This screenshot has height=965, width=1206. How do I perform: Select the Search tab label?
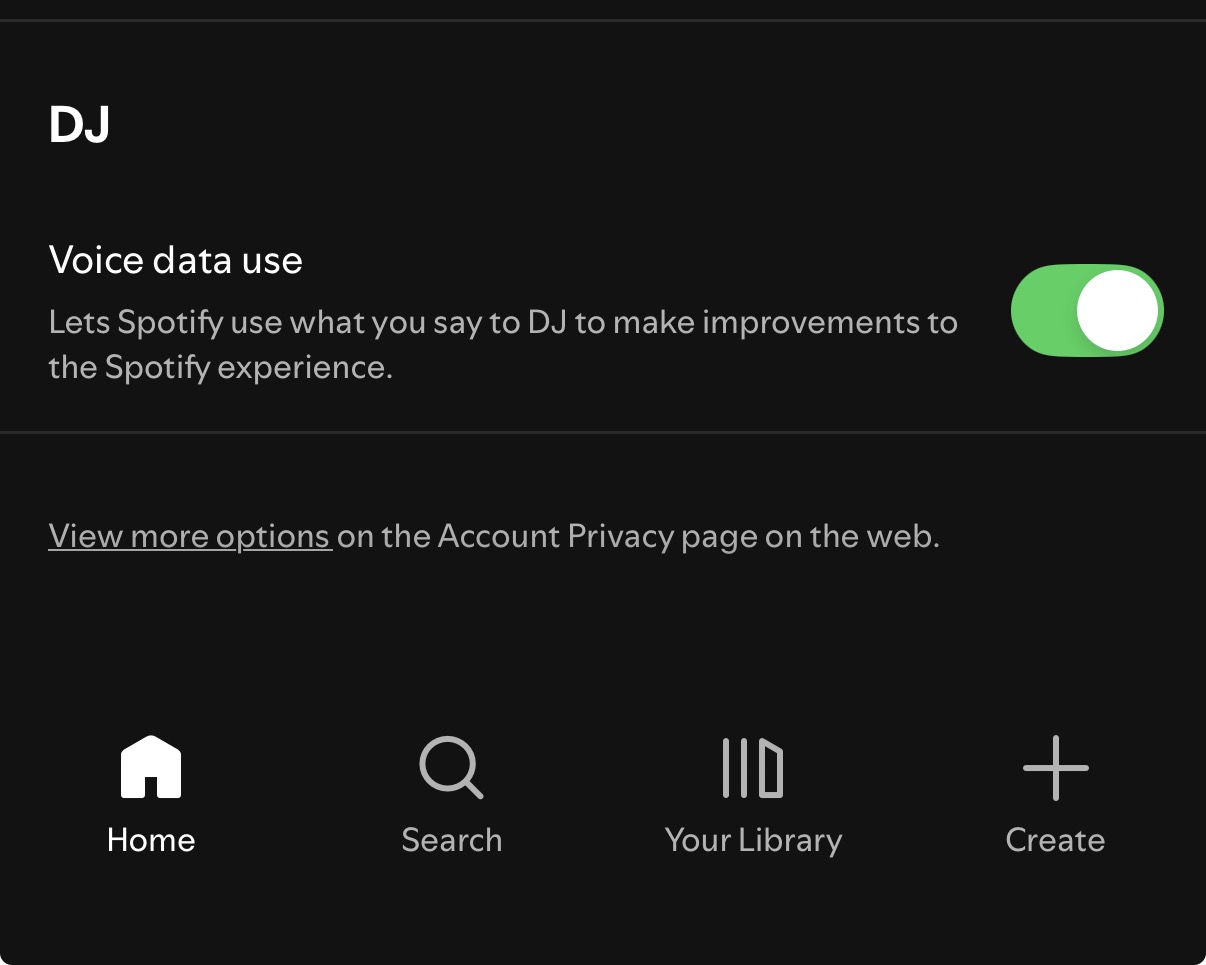(451, 840)
